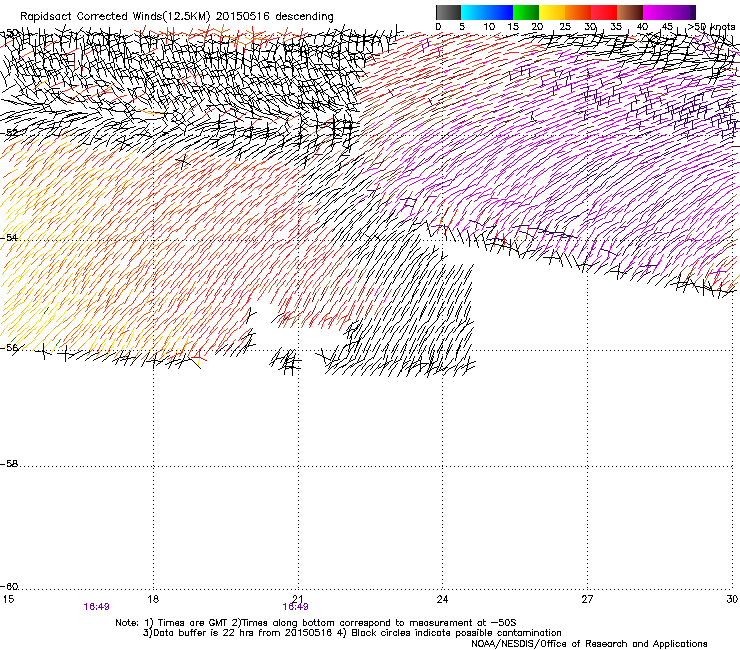The width and height of the screenshot is (740, 650).
Task: Click the brown 35-40 knots legend segment
Action: [630, 12]
